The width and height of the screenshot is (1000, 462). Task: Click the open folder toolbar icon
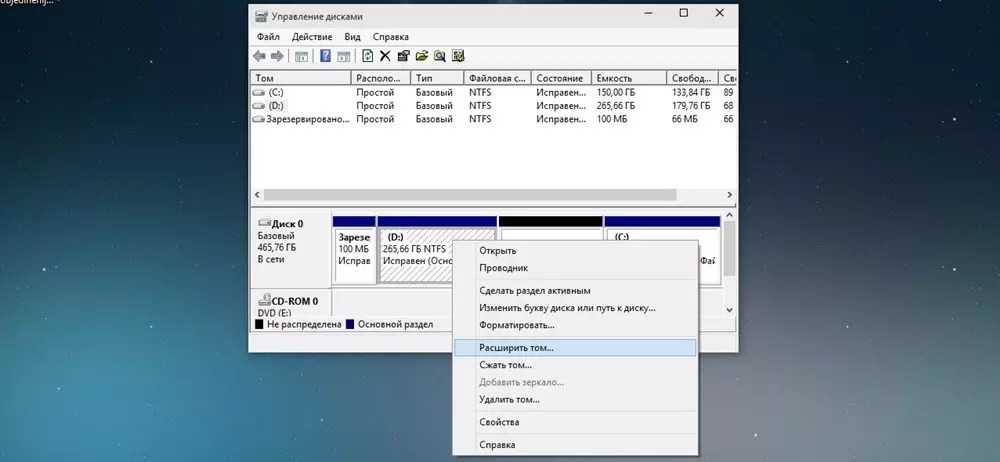[421, 56]
